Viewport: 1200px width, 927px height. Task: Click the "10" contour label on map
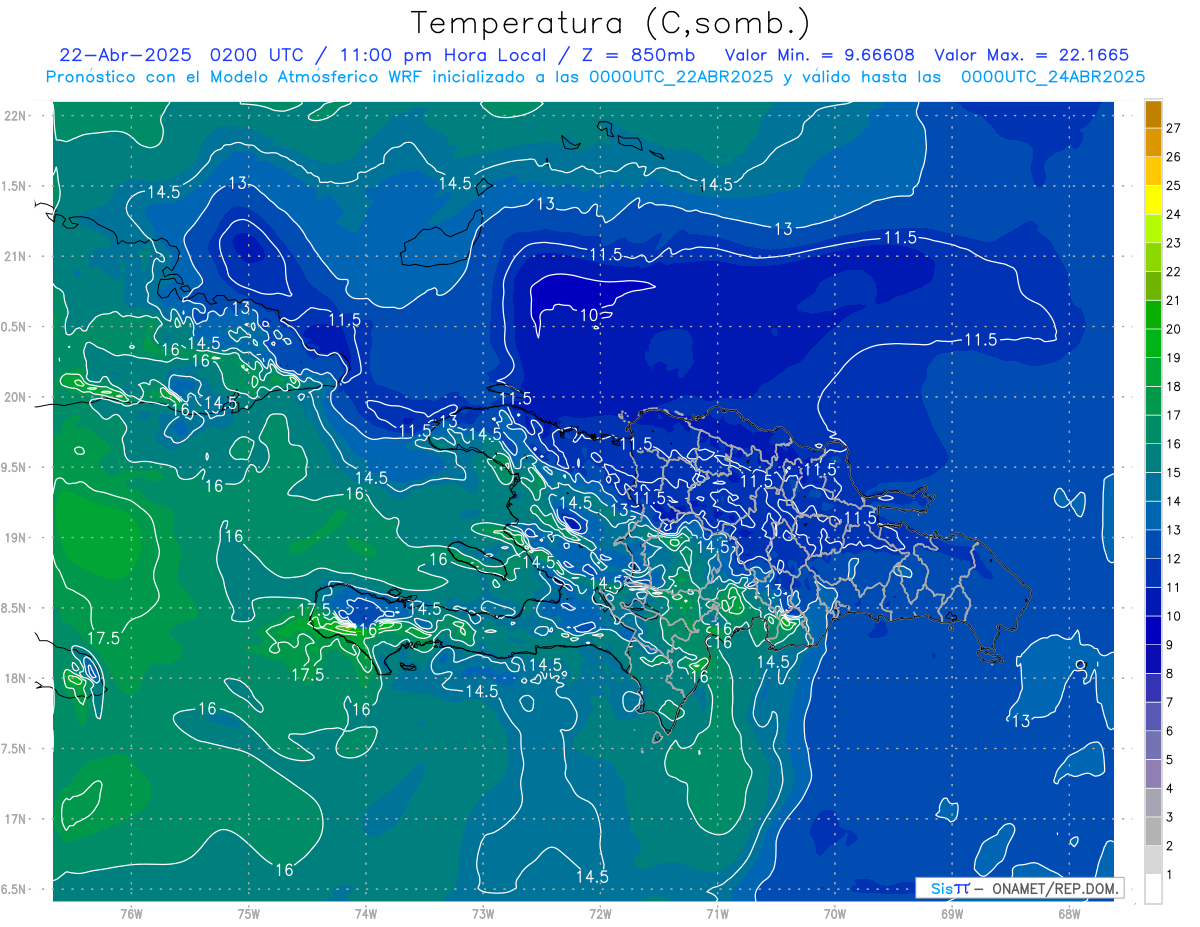coord(589,316)
